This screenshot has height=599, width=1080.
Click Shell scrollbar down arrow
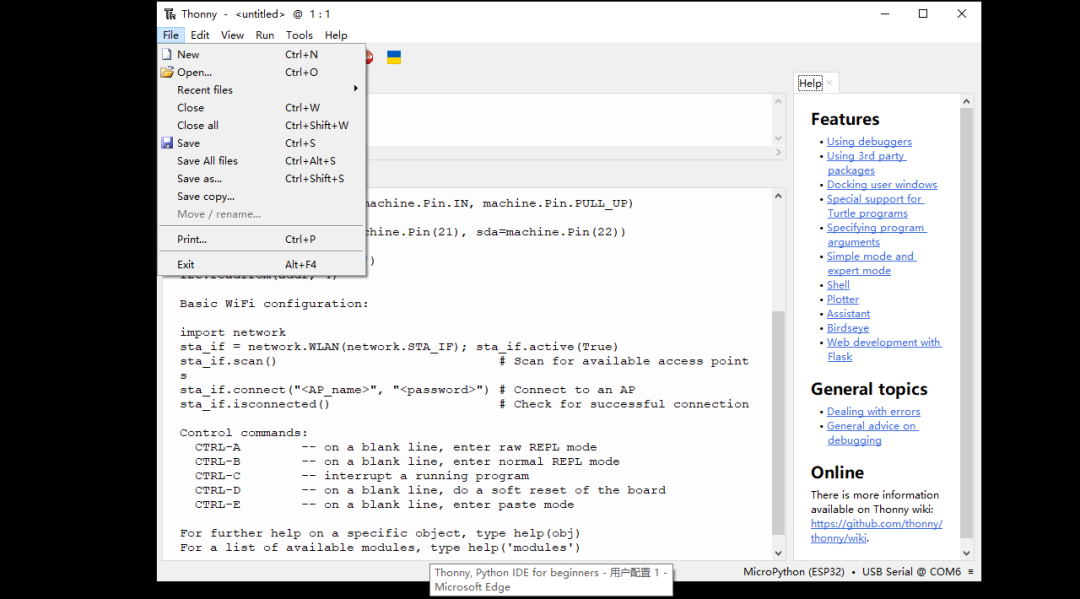(778, 553)
